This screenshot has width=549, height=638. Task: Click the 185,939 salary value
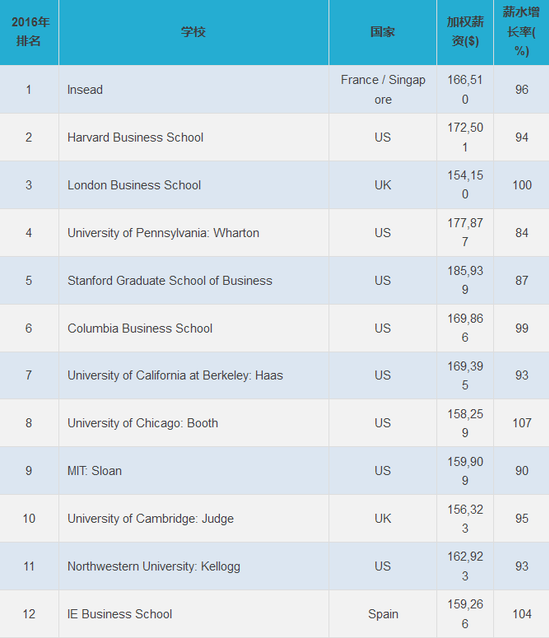[x=465, y=280]
